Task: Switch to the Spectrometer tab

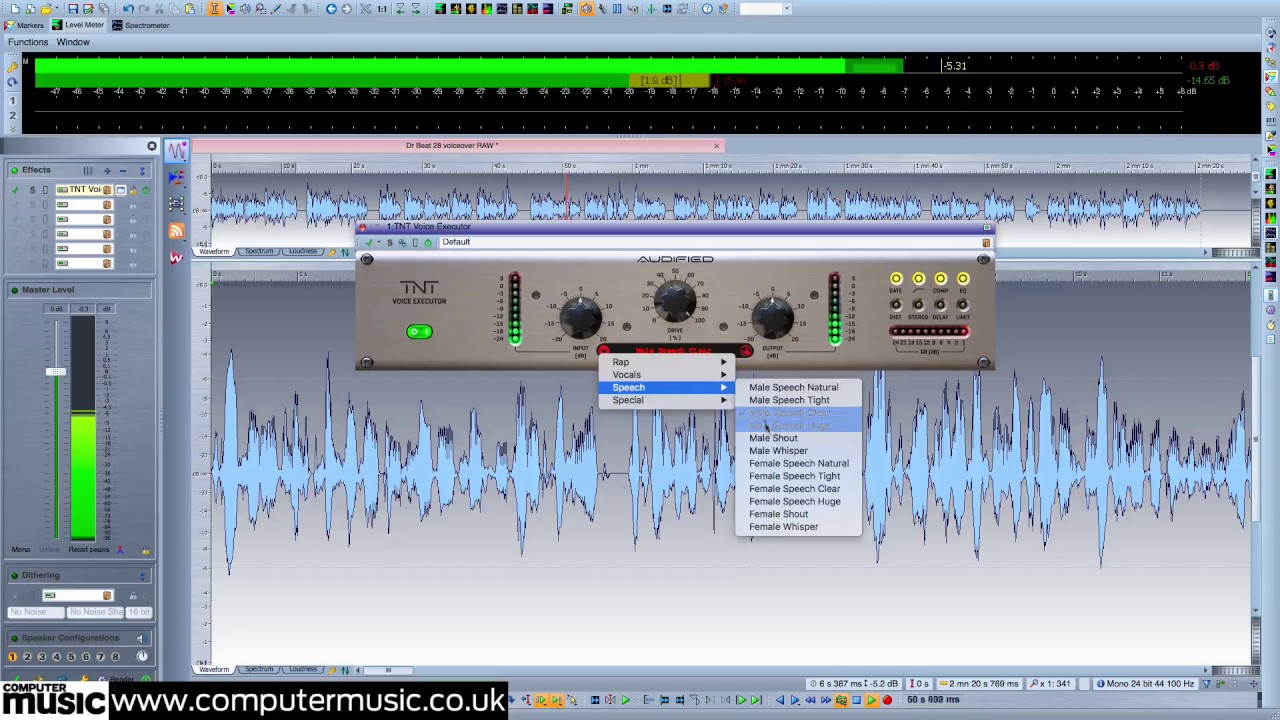Action: coord(140,25)
